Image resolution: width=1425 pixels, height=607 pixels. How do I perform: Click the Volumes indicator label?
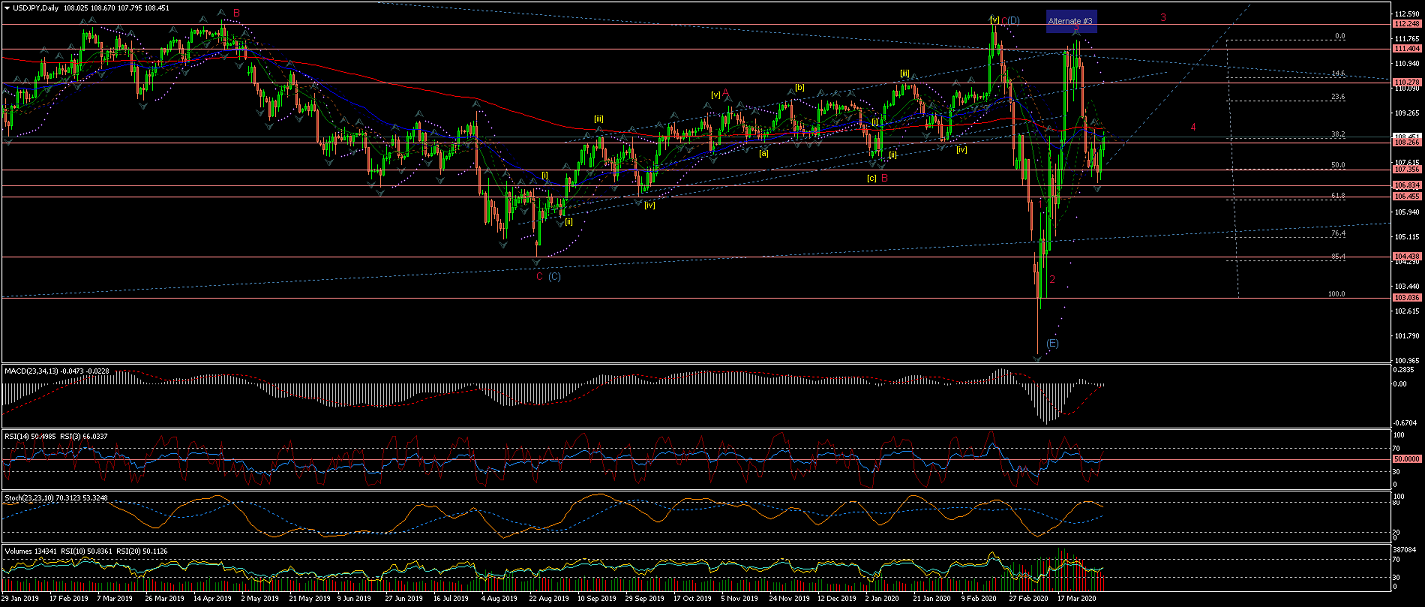(x=20, y=549)
